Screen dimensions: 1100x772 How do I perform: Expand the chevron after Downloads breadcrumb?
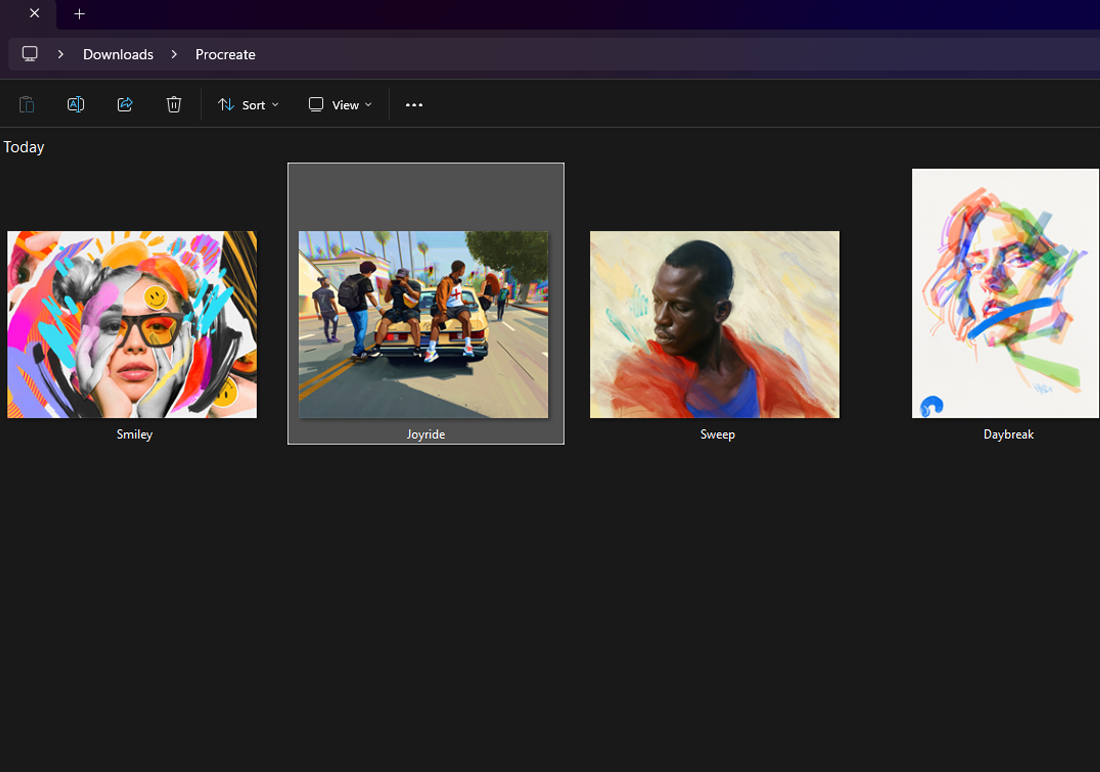174,54
